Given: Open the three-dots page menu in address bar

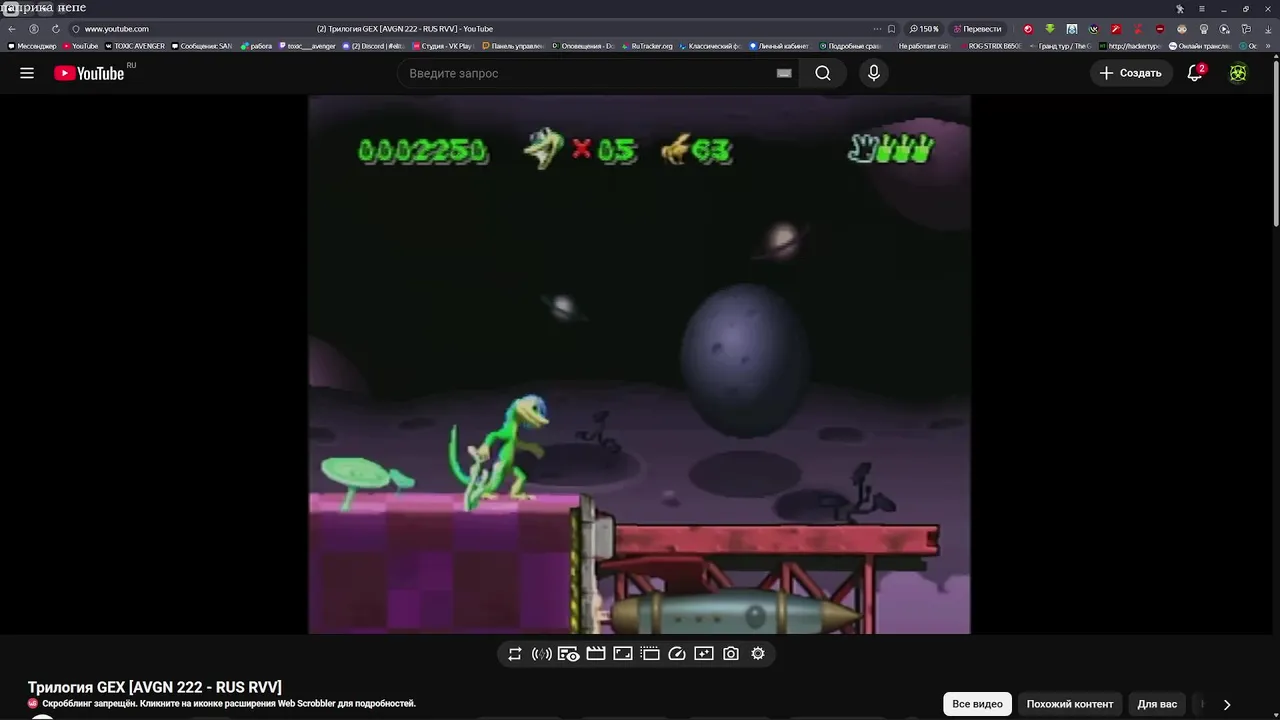Looking at the screenshot, I should tap(877, 29).
